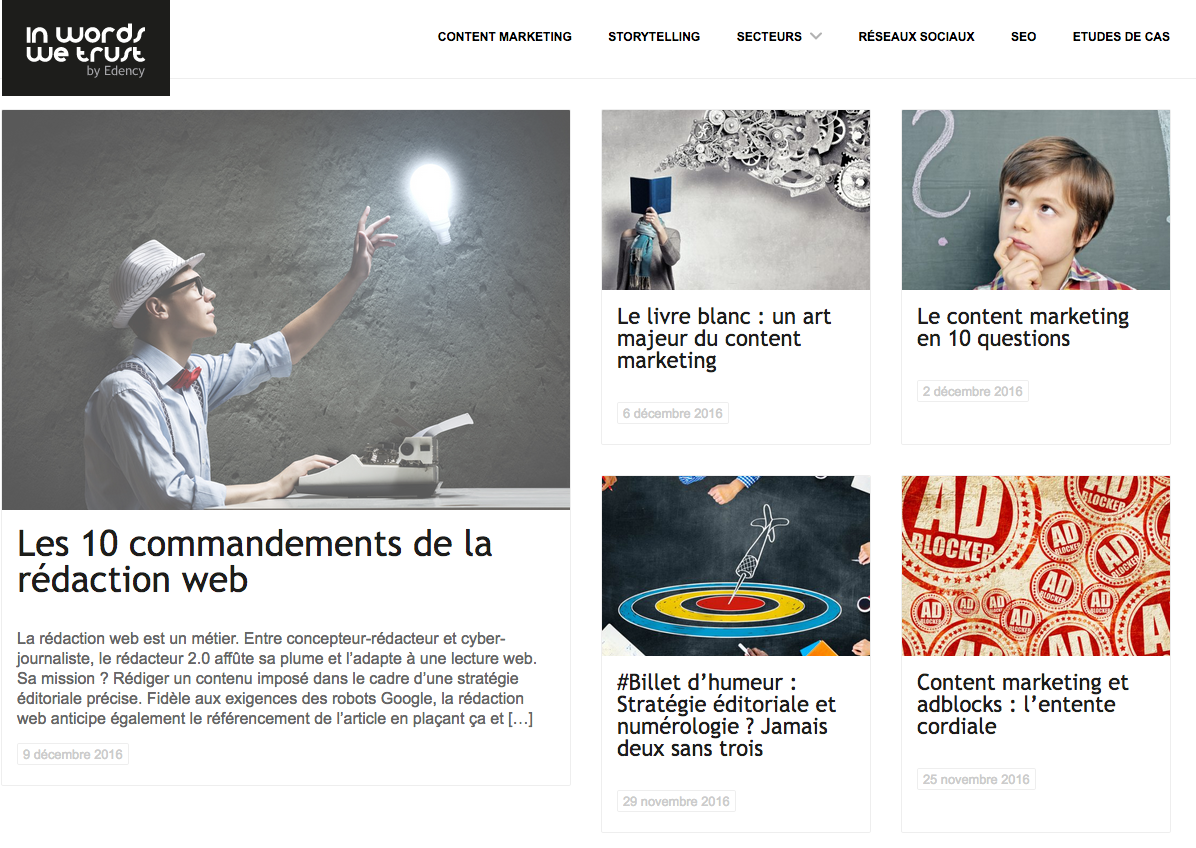Expand the Secteurs dropdown chevron
Viewport: 1196px width, 848px height.
click(x=816, y=36)
